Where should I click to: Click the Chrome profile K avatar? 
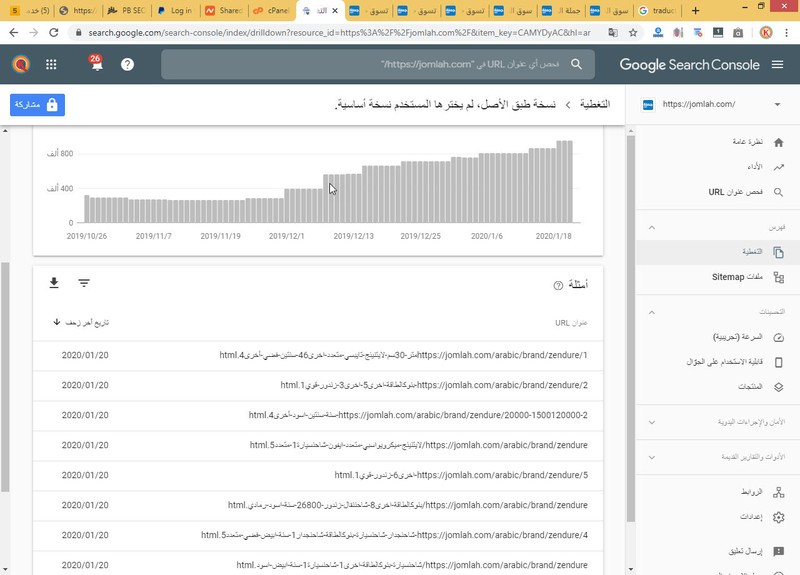(766, 33)
